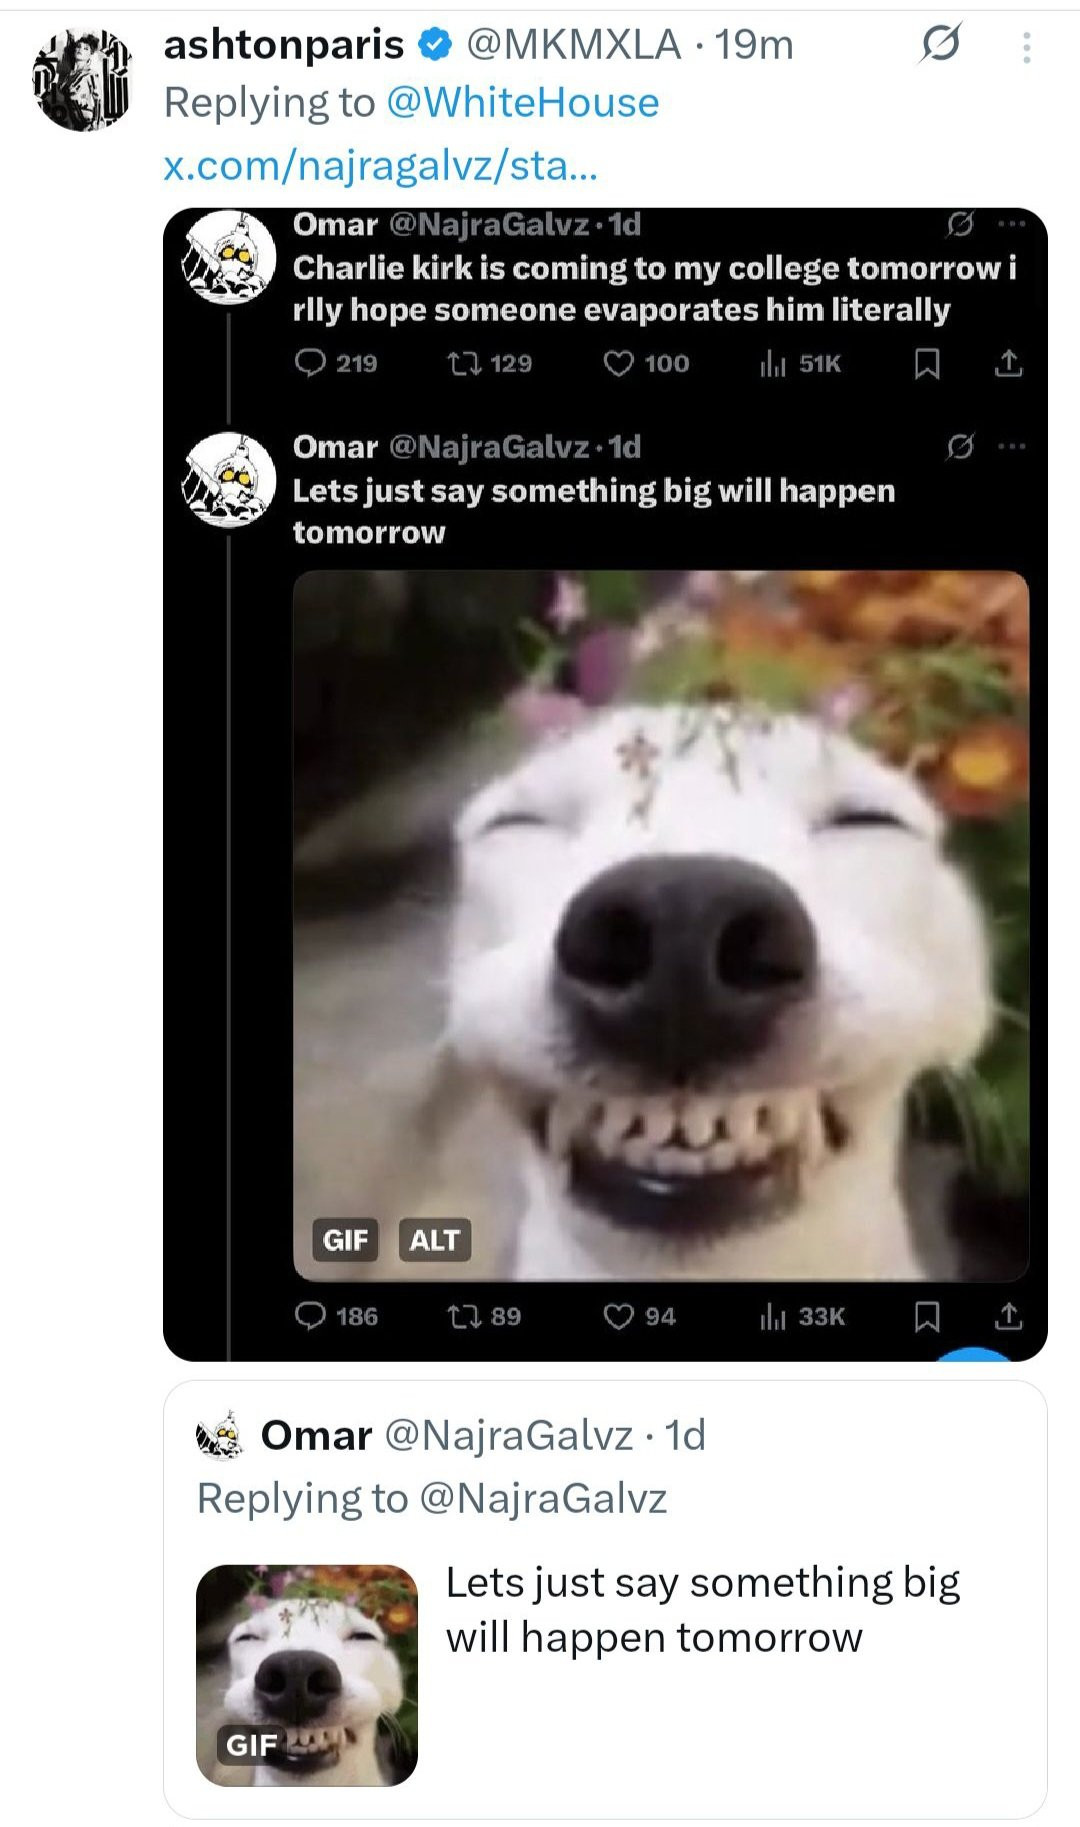The height and width of the screenshot is (1827, 1080).
Task: Click reply icon with 186 replies
Action: pos(311,1316)
